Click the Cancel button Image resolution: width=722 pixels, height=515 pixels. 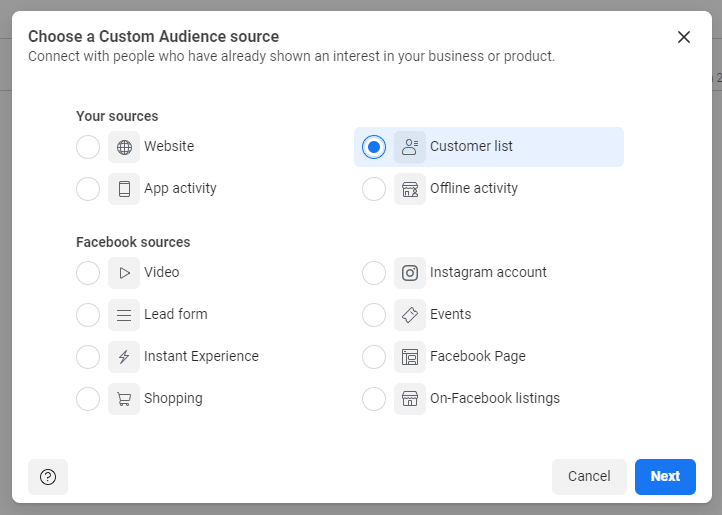[x=589, y=477]
